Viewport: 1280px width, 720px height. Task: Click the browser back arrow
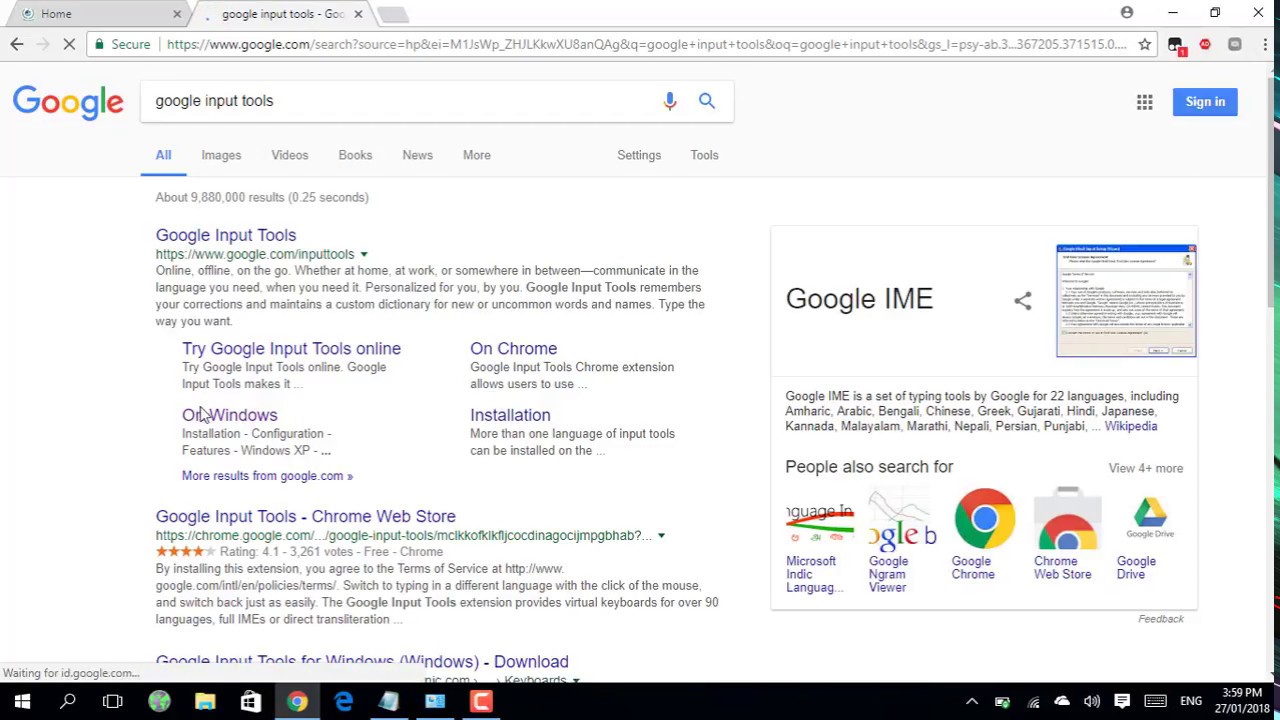pos(17,44)
